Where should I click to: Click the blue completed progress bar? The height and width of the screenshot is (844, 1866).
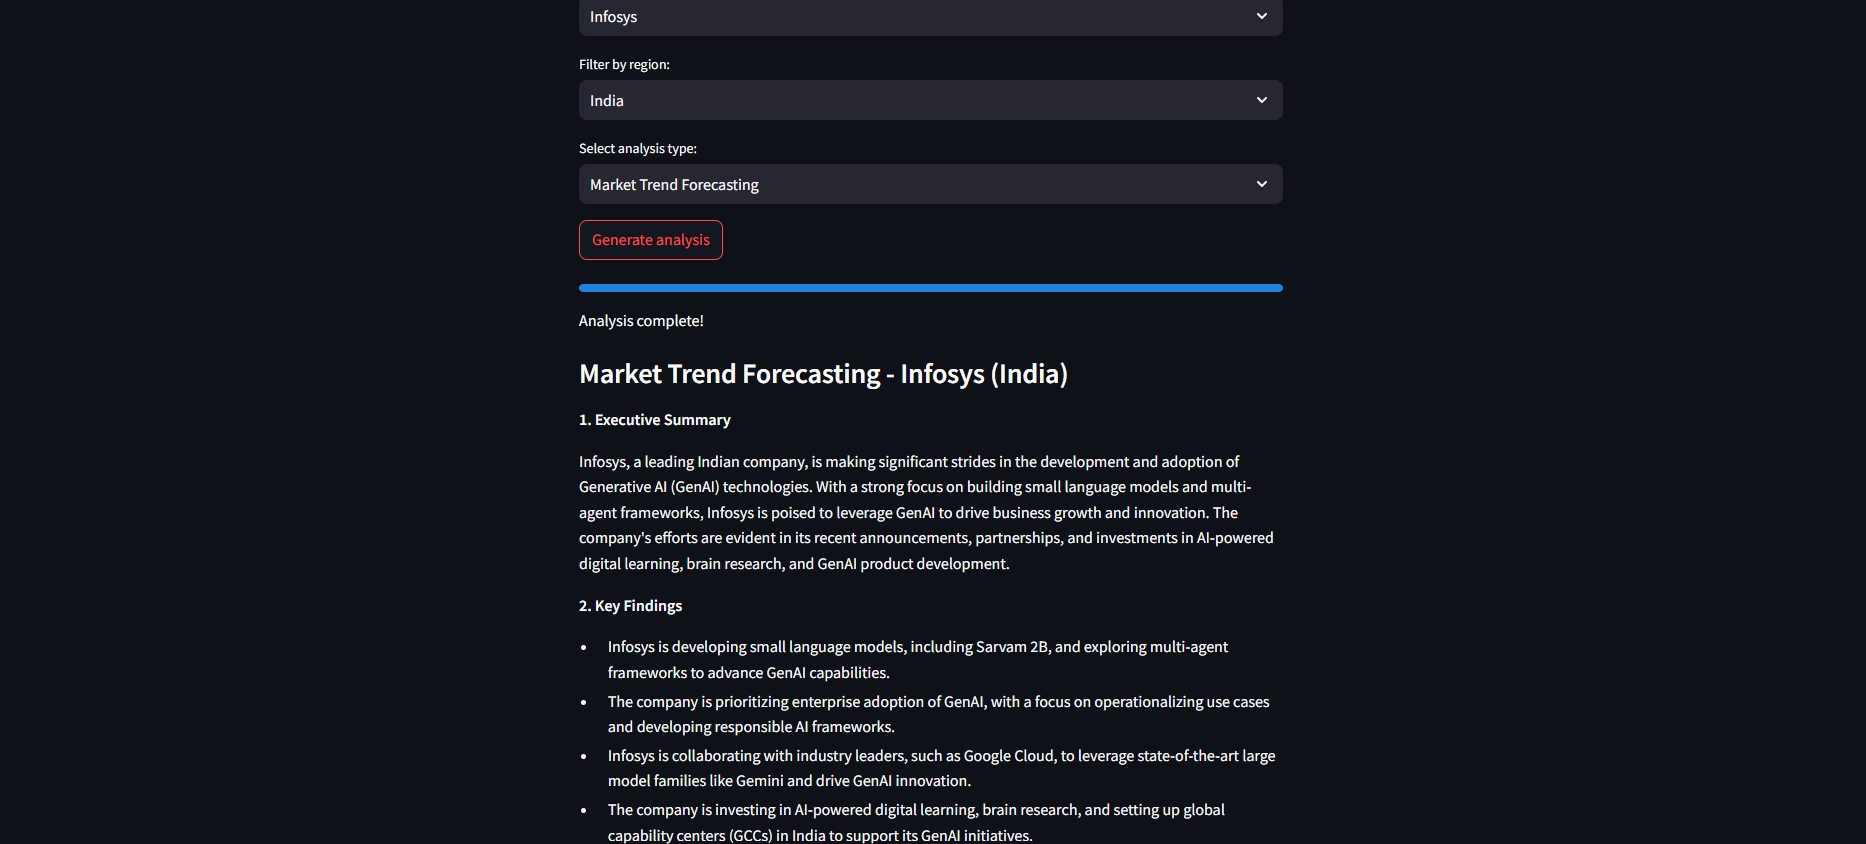pyautogui.click(x=930, y=288)
